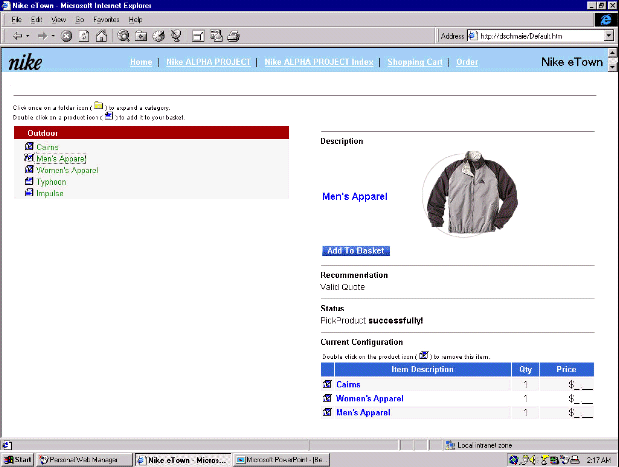Open the View menu
Image resolution: width=619 pixels, height=467 pixels.
pyautogui.click(x=57, y=20)
